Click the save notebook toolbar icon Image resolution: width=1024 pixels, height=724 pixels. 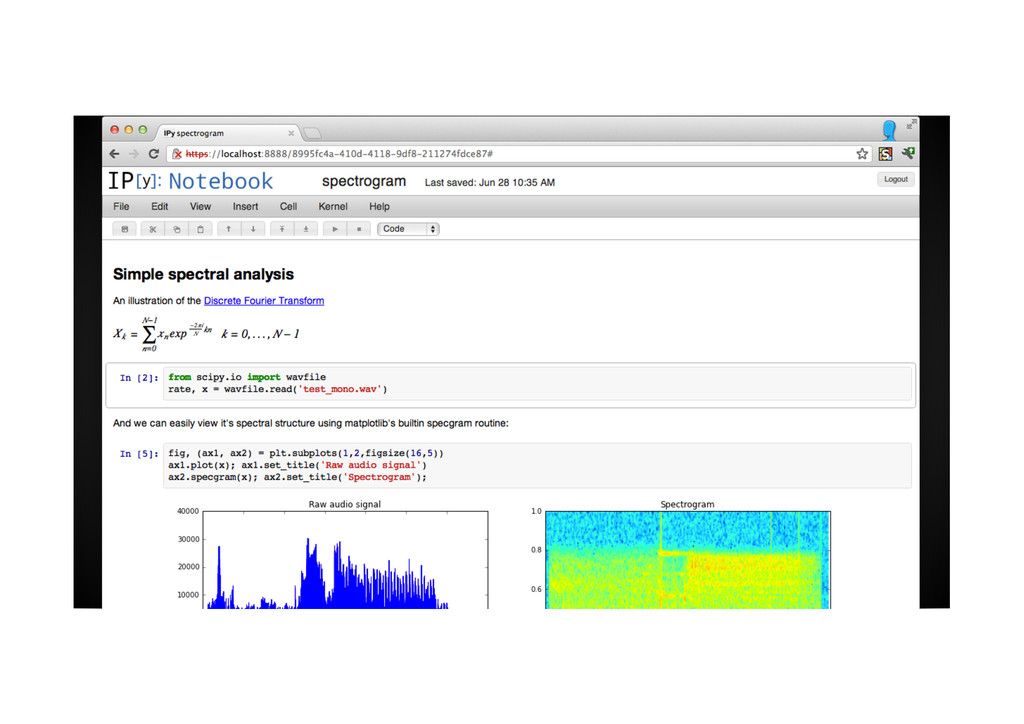click(125, 229)
